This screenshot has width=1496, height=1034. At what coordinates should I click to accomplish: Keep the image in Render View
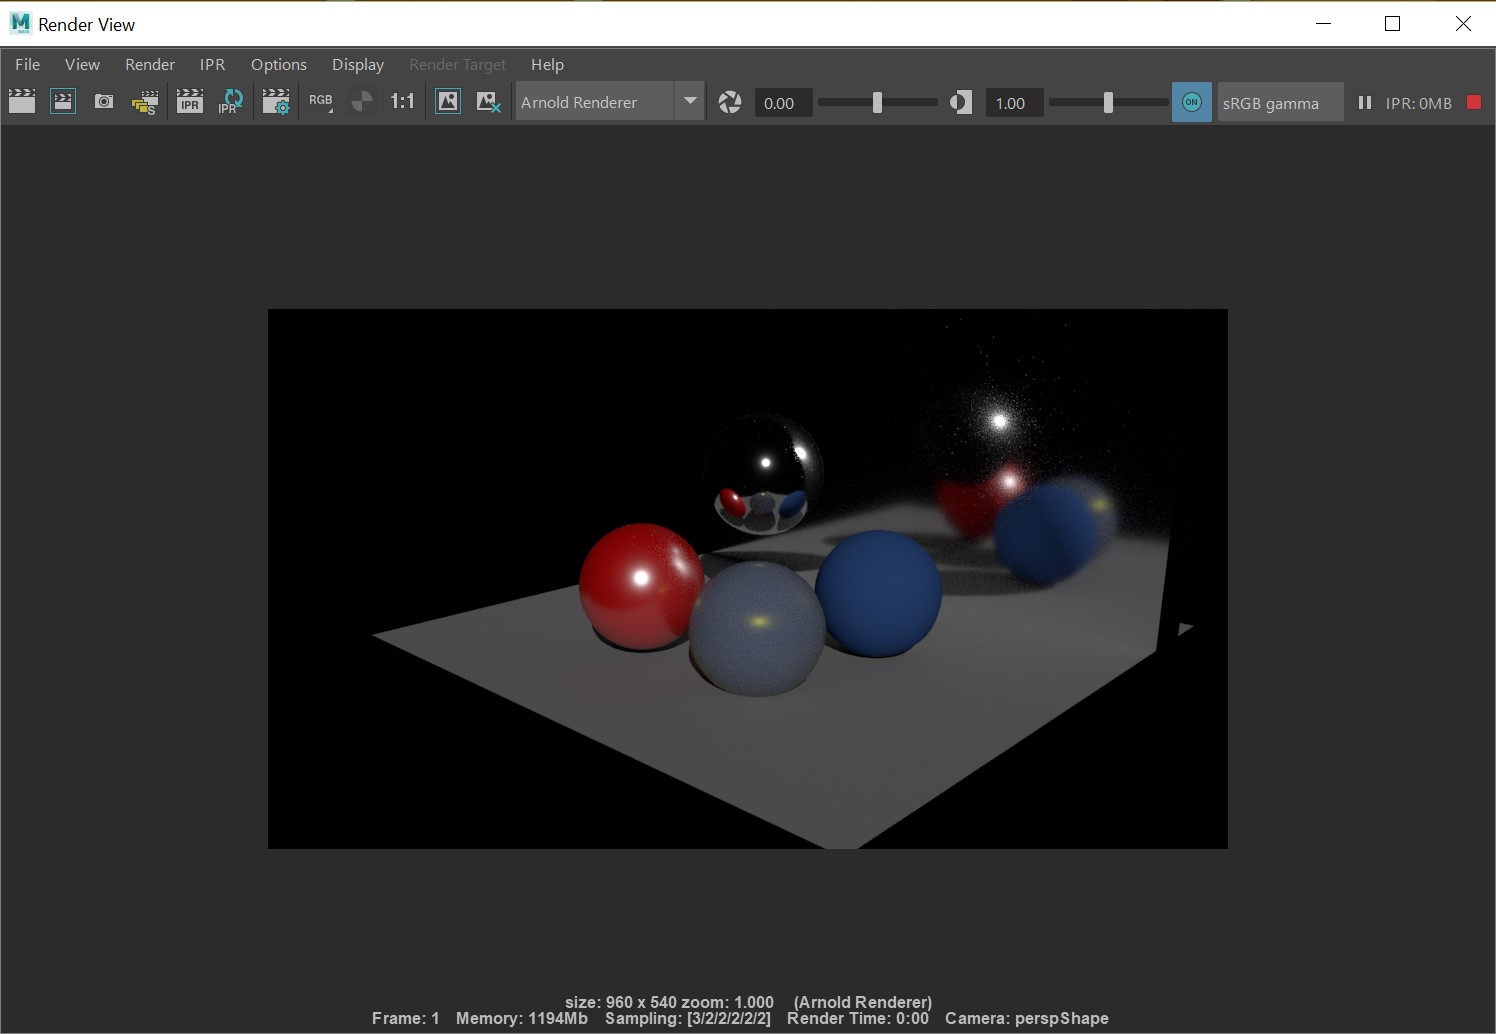point(447,101)
